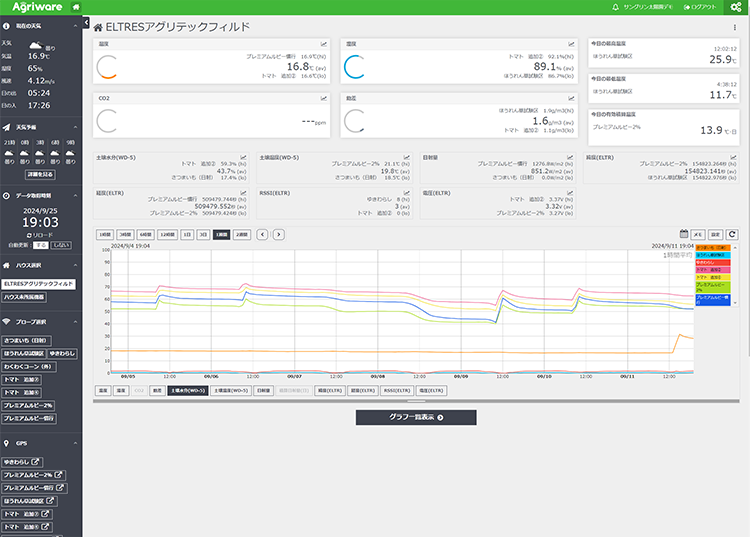
Task: Click the blue プレミアムルビー legend swatch
Action: (x=712, y=299)
